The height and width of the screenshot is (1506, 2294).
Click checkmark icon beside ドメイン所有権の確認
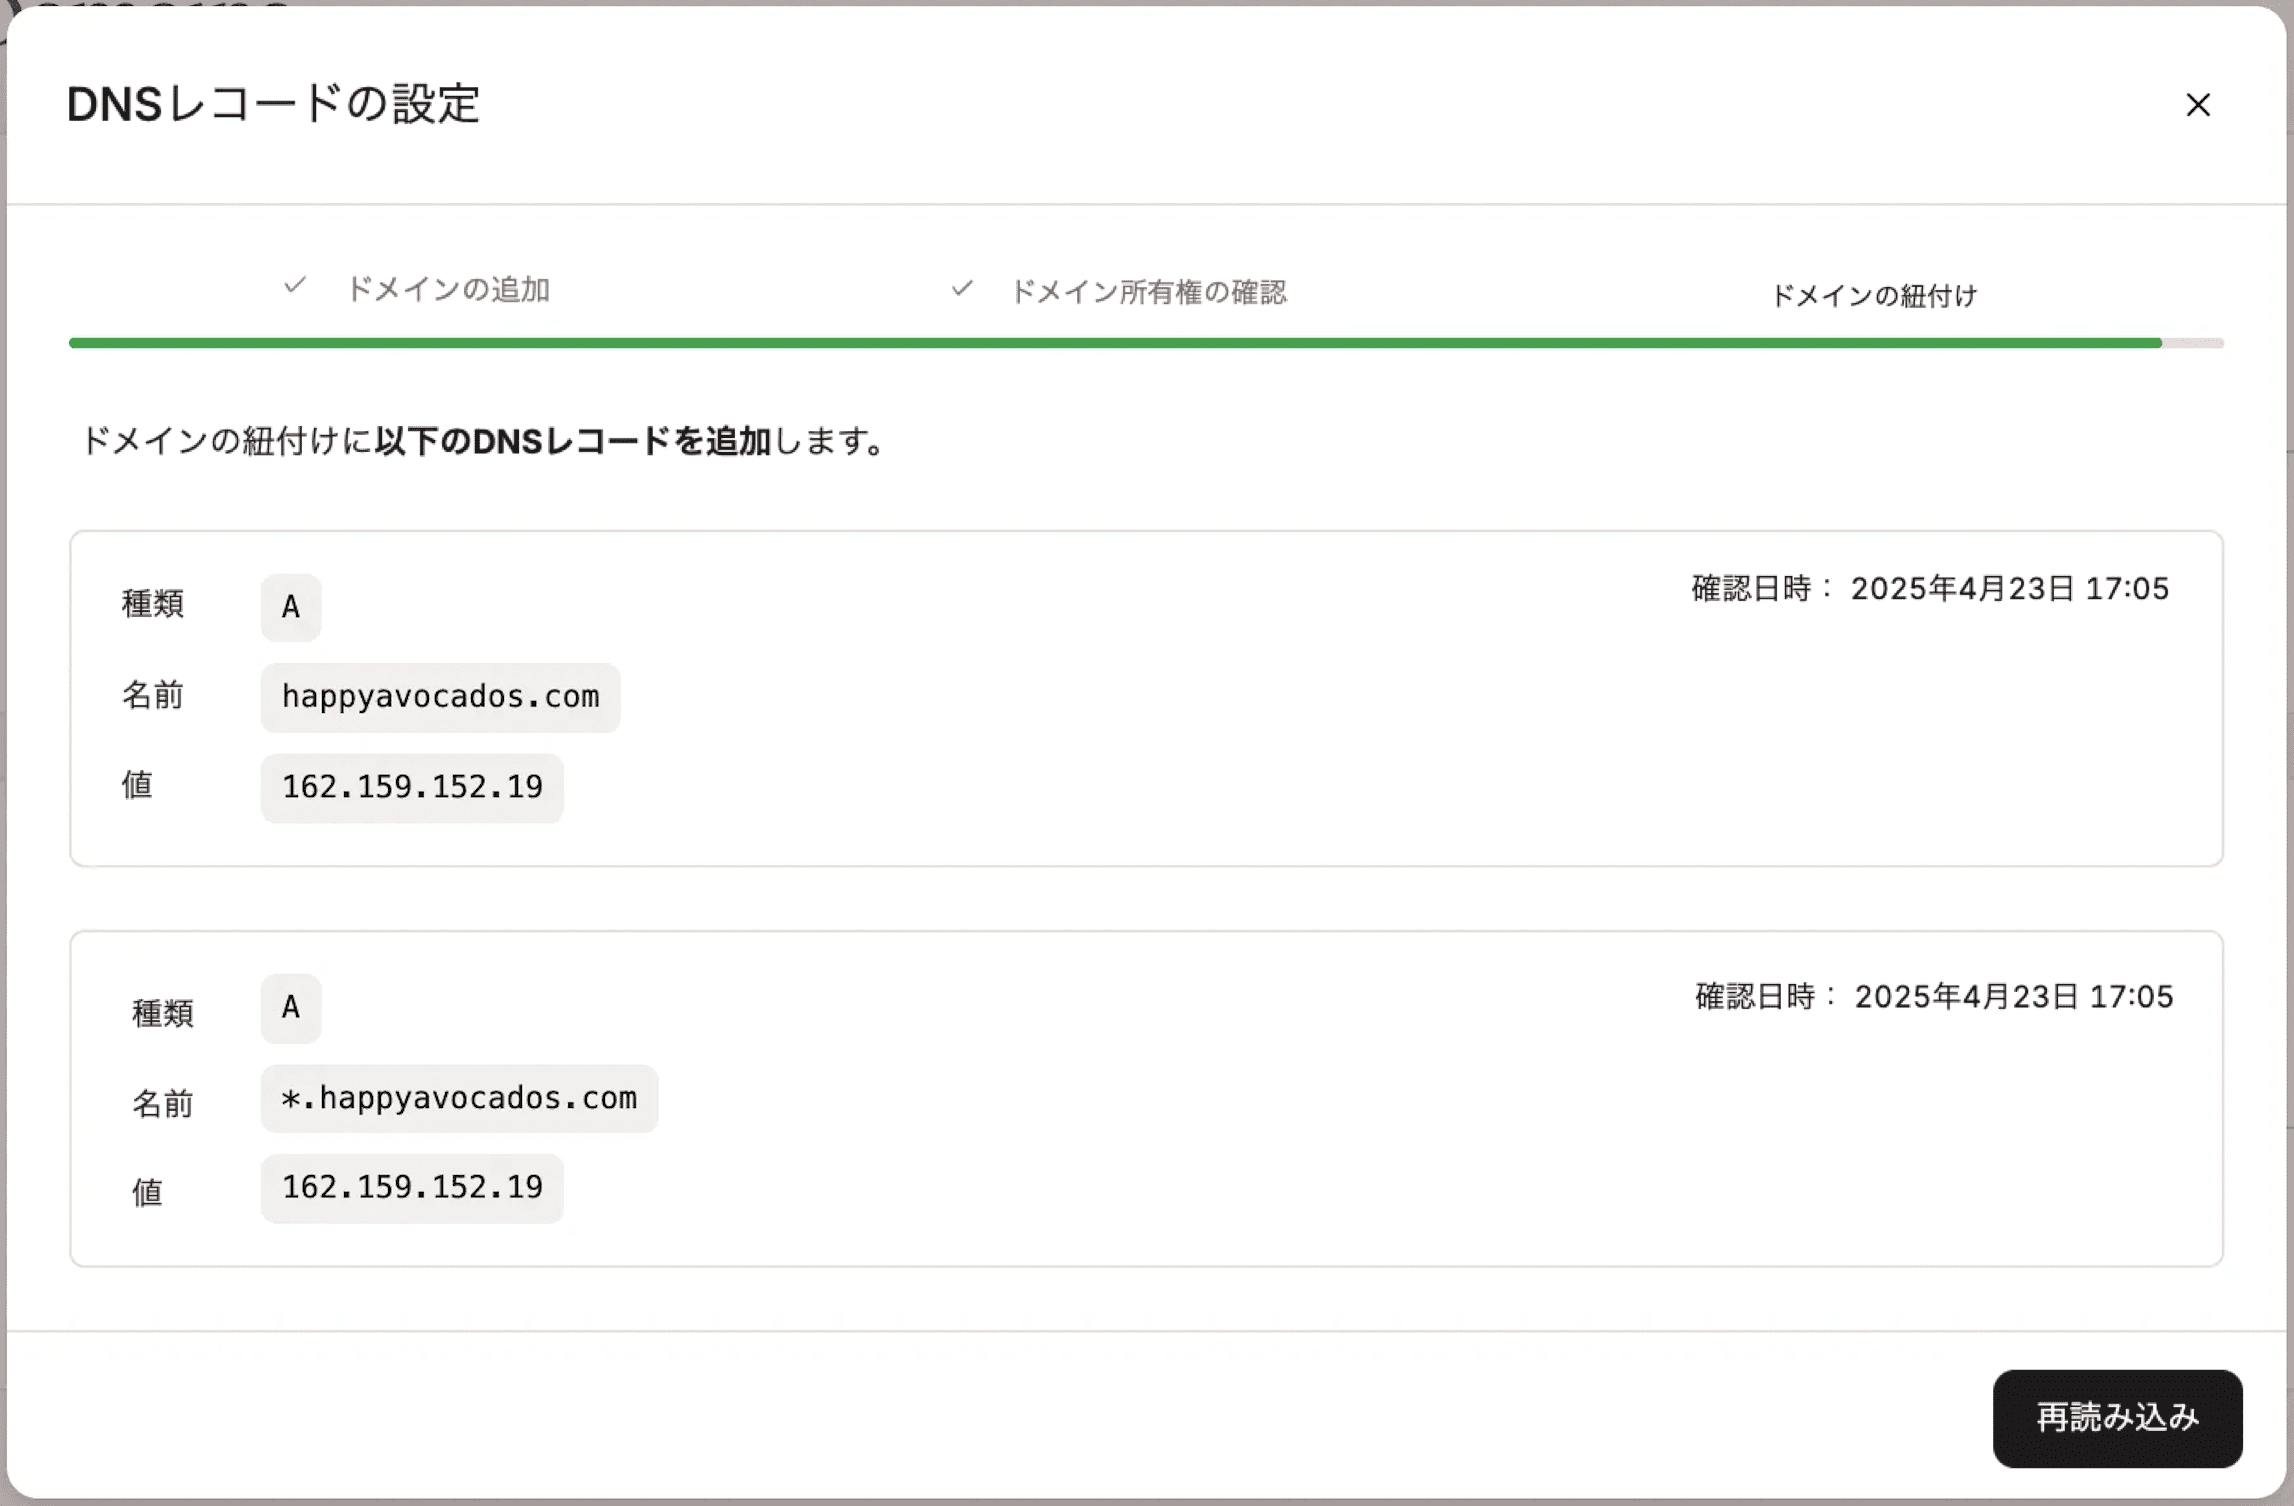pos(962,289)
